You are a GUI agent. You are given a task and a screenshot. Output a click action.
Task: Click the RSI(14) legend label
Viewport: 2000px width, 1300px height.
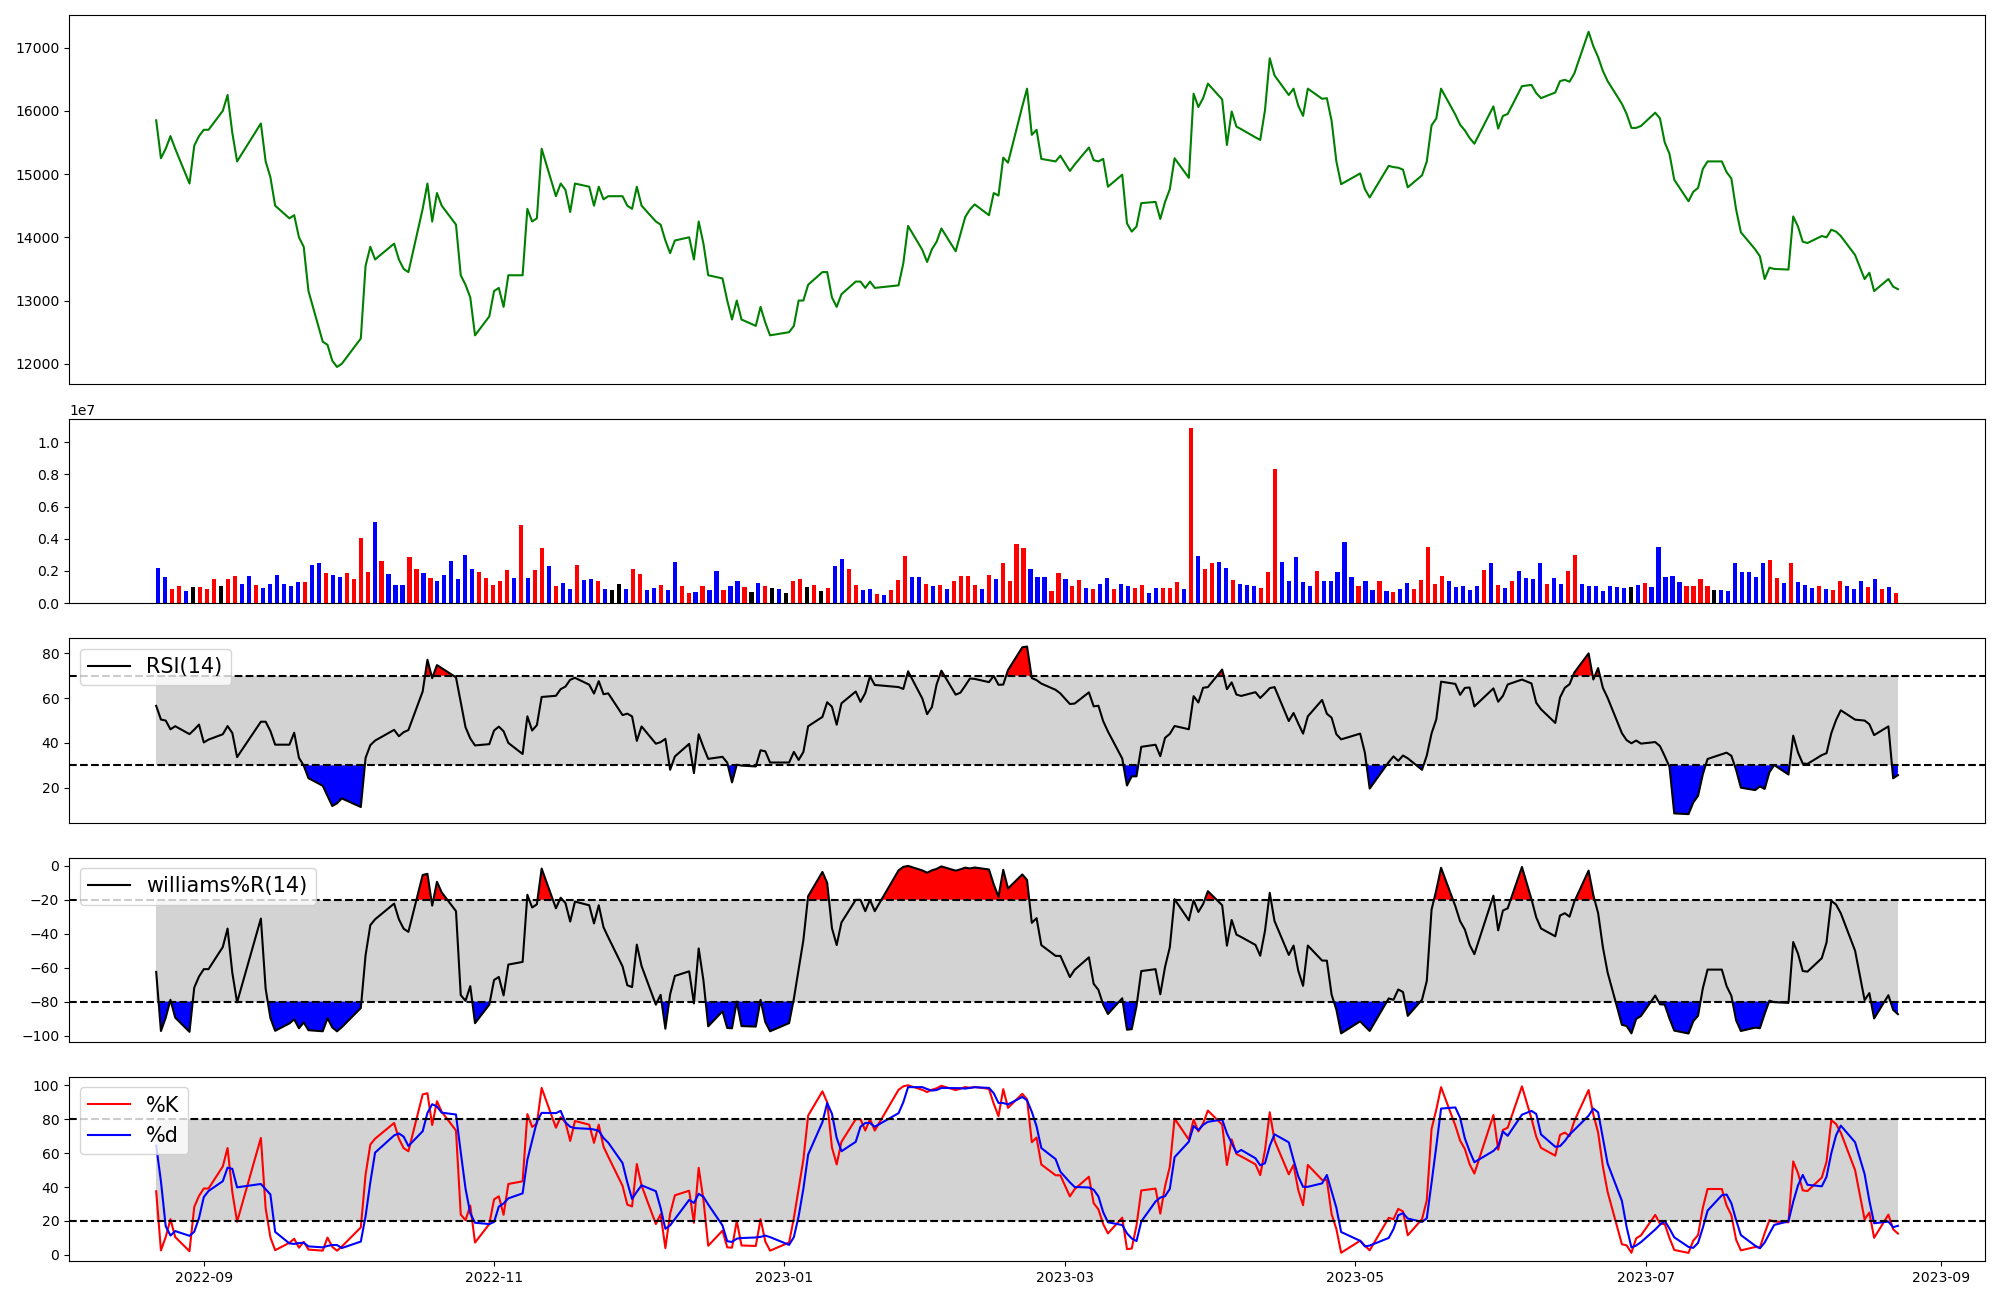[184, 666]
